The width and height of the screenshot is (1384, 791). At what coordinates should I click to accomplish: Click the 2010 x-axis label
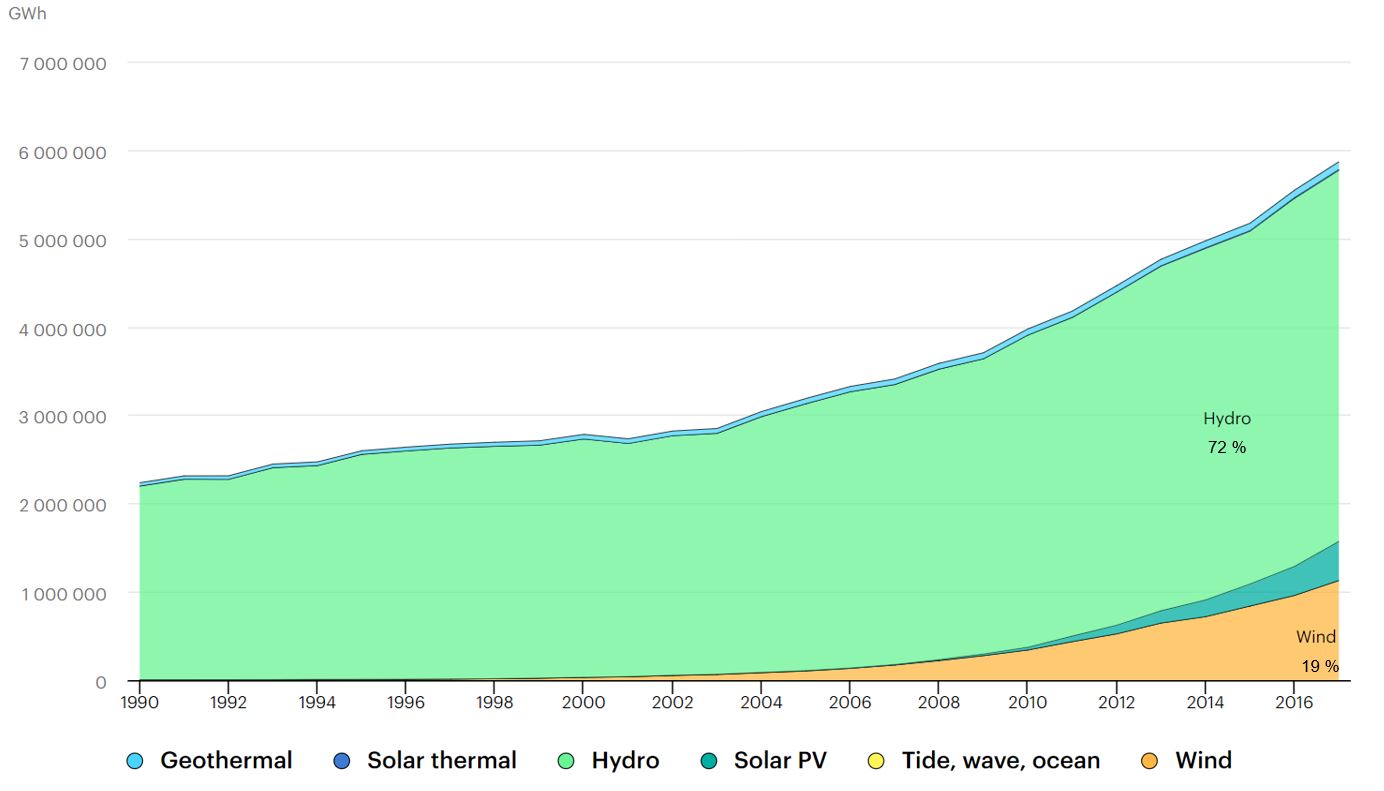(x=1026, y=702)
